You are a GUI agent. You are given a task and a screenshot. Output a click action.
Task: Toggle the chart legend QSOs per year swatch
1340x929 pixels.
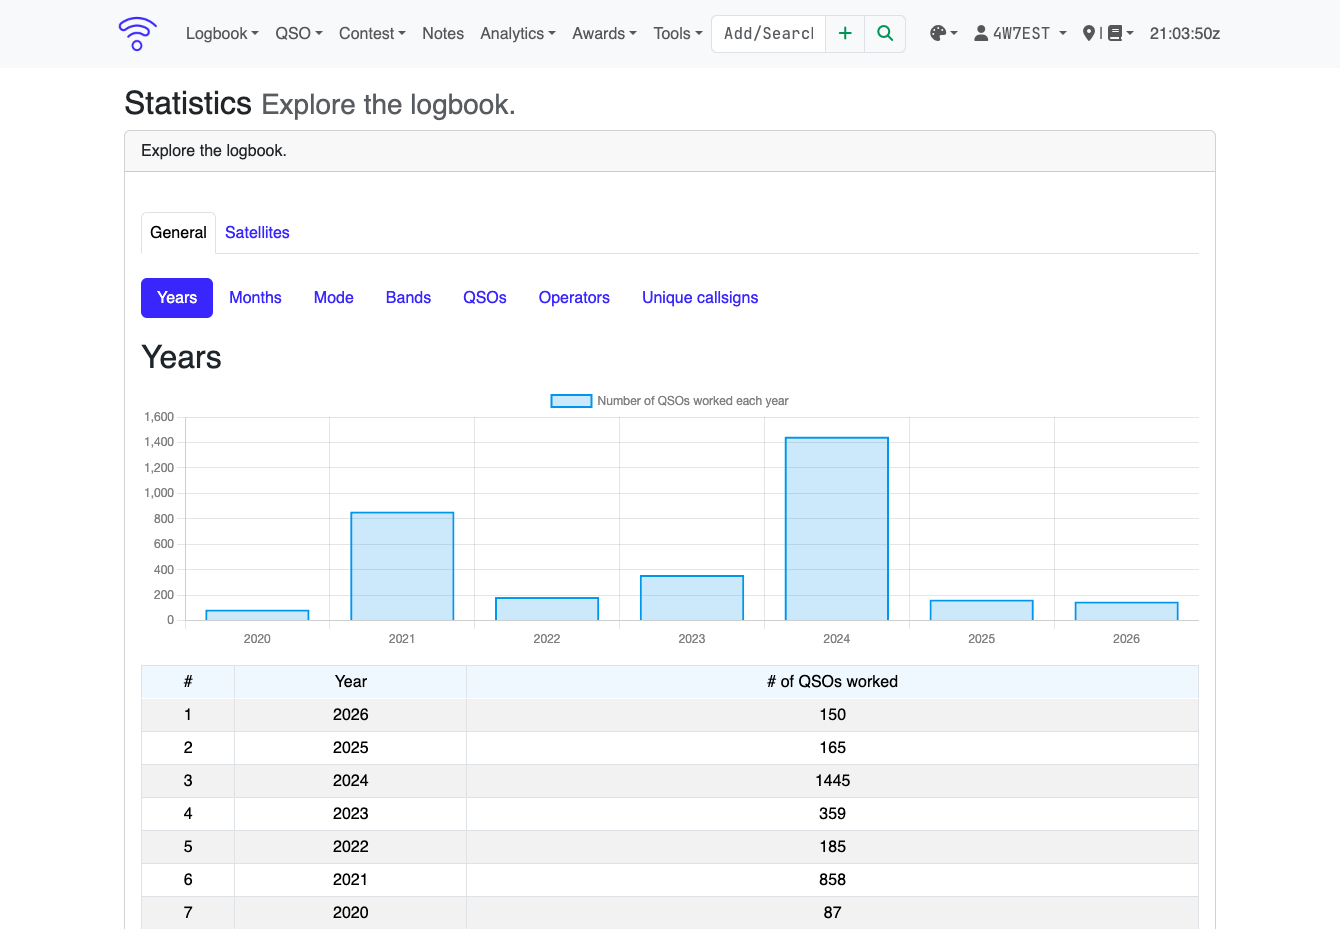(x=571, y=401)
